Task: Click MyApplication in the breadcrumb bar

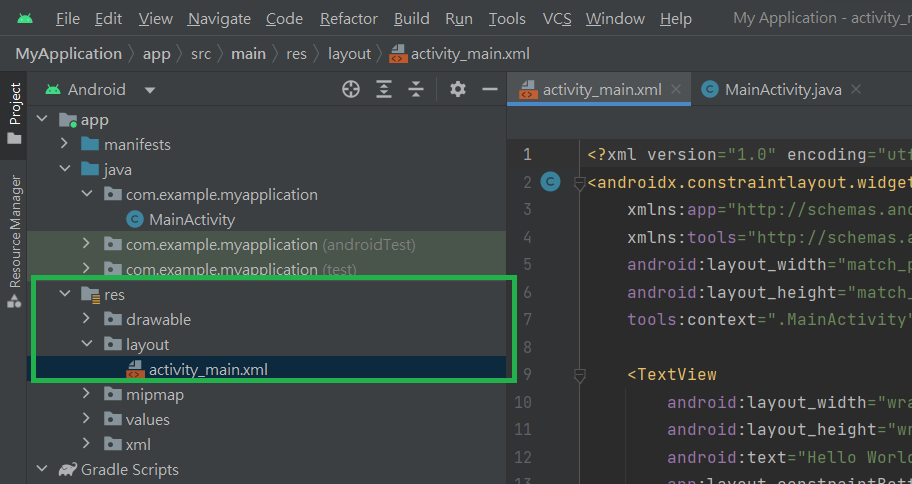Action: tap(69, 54)
